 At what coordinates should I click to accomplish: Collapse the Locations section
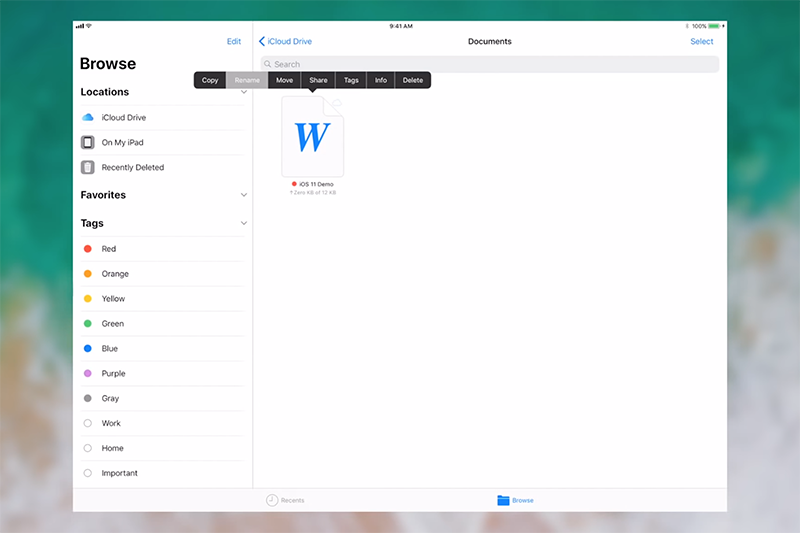[x=244, y=92]
